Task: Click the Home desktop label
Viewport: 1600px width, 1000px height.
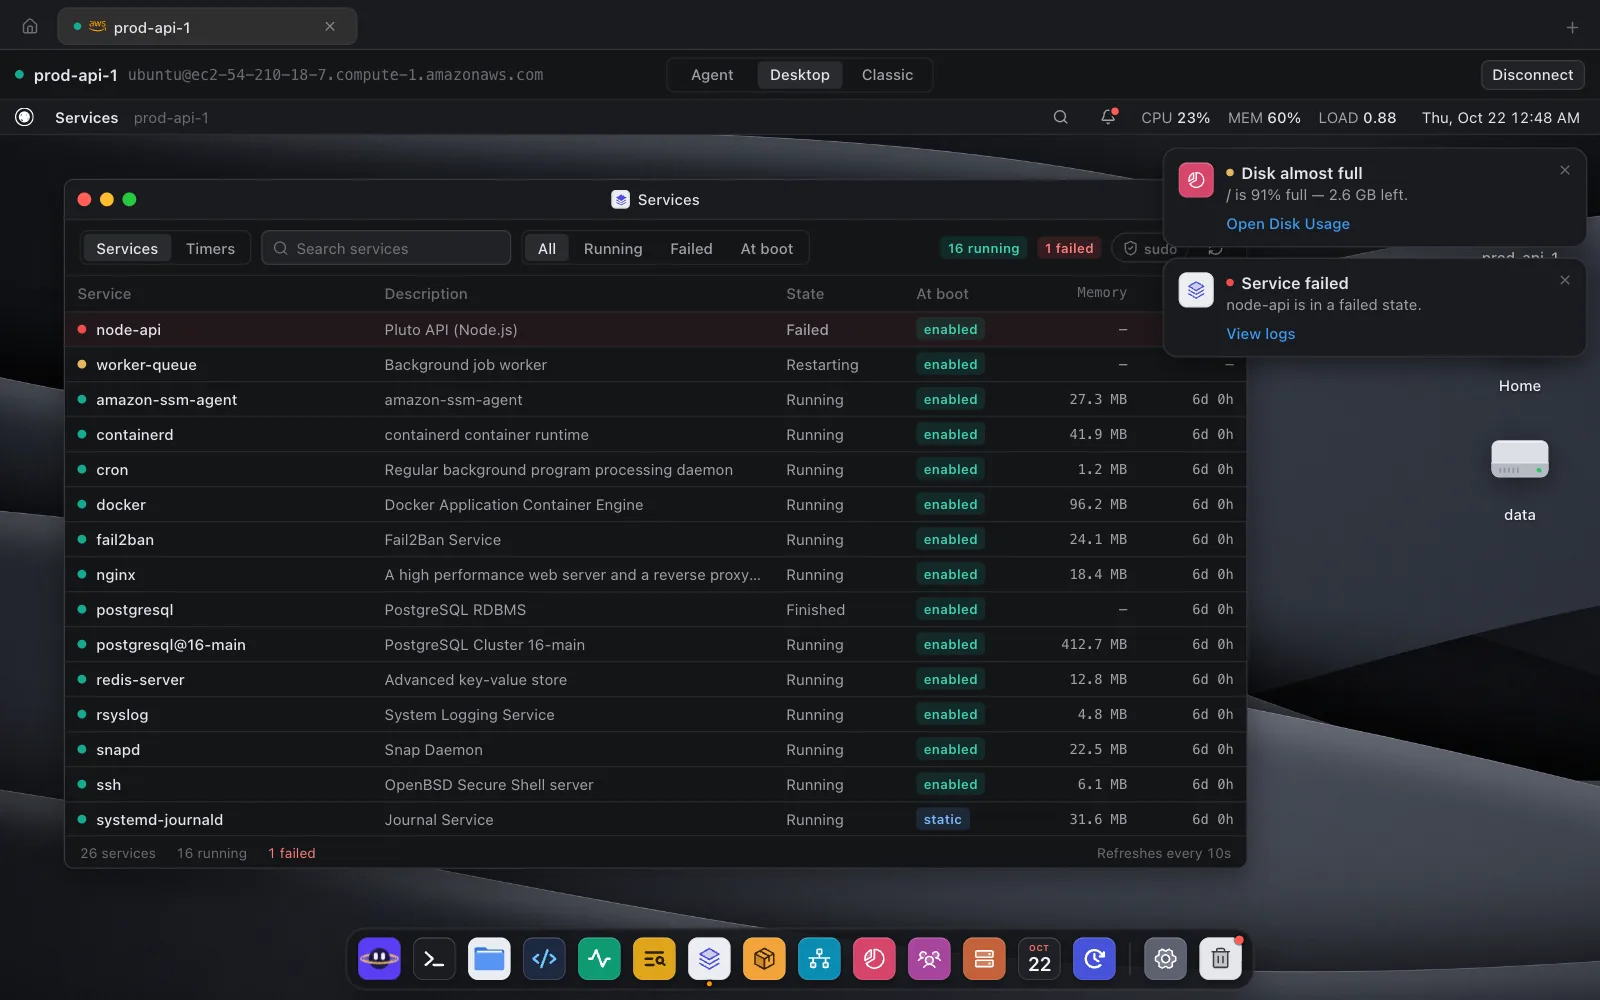Action: point(1519,386)
